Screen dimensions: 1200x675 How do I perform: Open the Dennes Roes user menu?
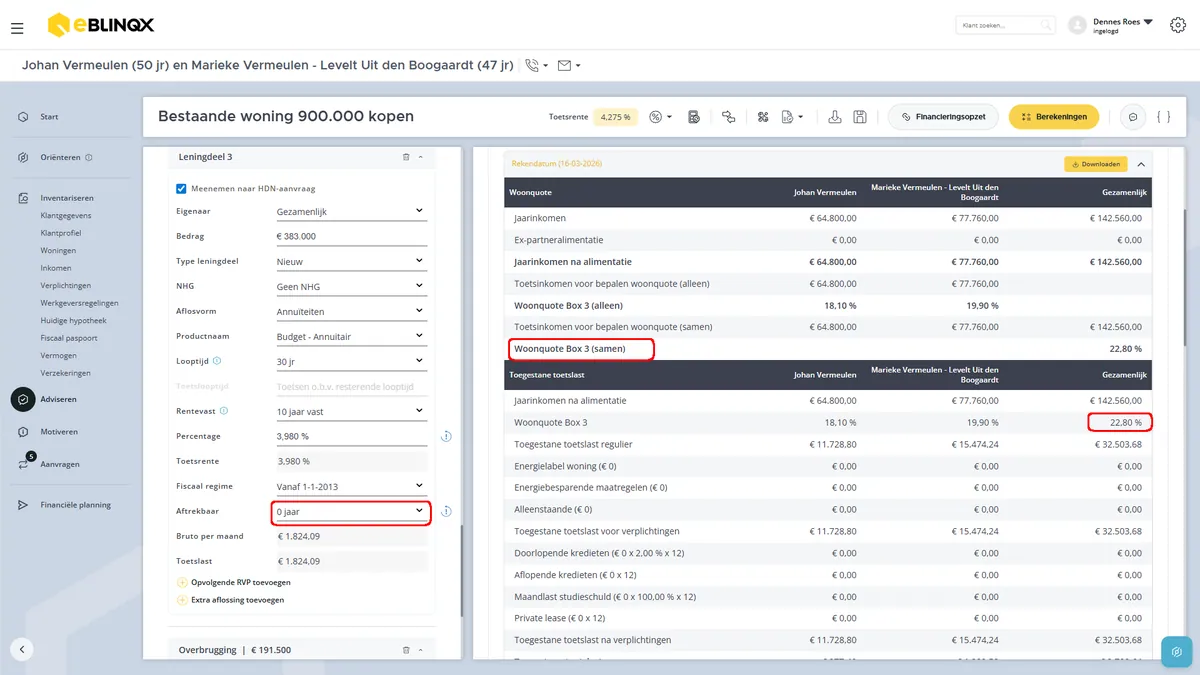[x=1122, y=25]
